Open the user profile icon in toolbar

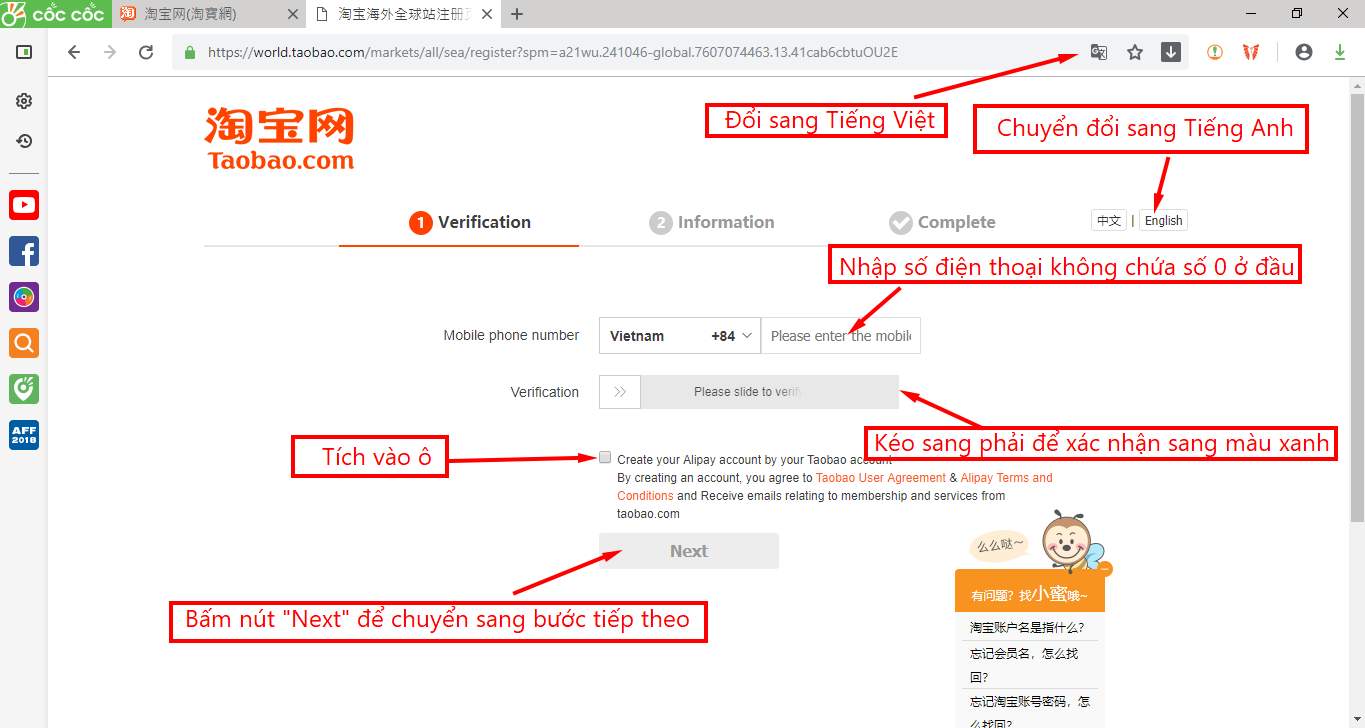point(1303,52)
